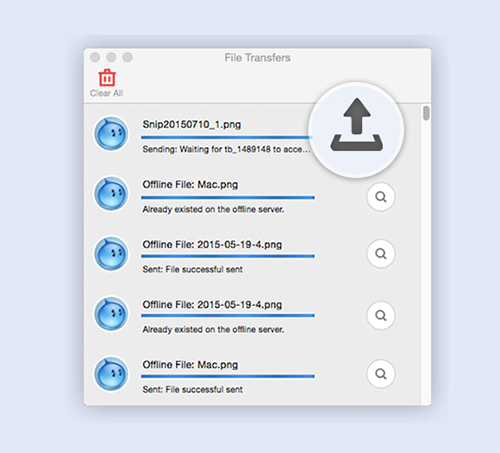Click avatar of last Mac.png transfer row
The image size is (500, 453).
pyautogui.click(x=111, y=374)
